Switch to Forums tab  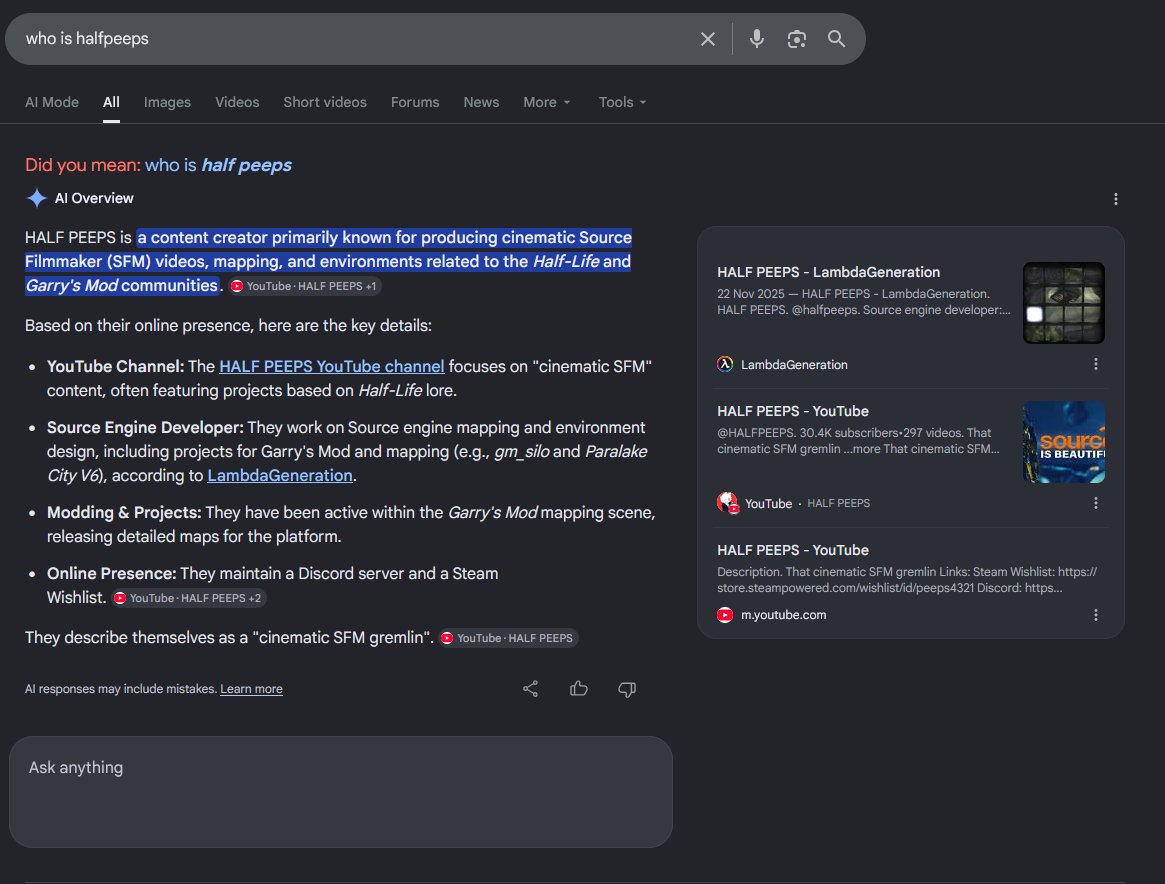(415, 103)
